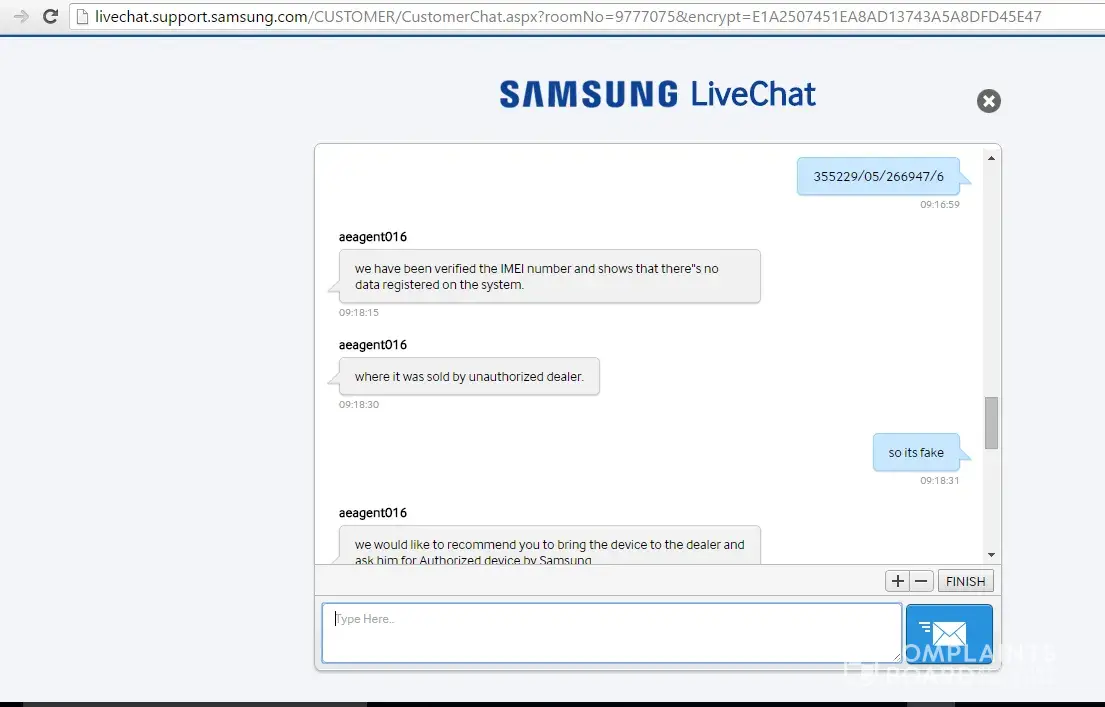The width and height of the screenshot is (1105, 707).
Task: Send the message with envelope button
Action: 949,633
